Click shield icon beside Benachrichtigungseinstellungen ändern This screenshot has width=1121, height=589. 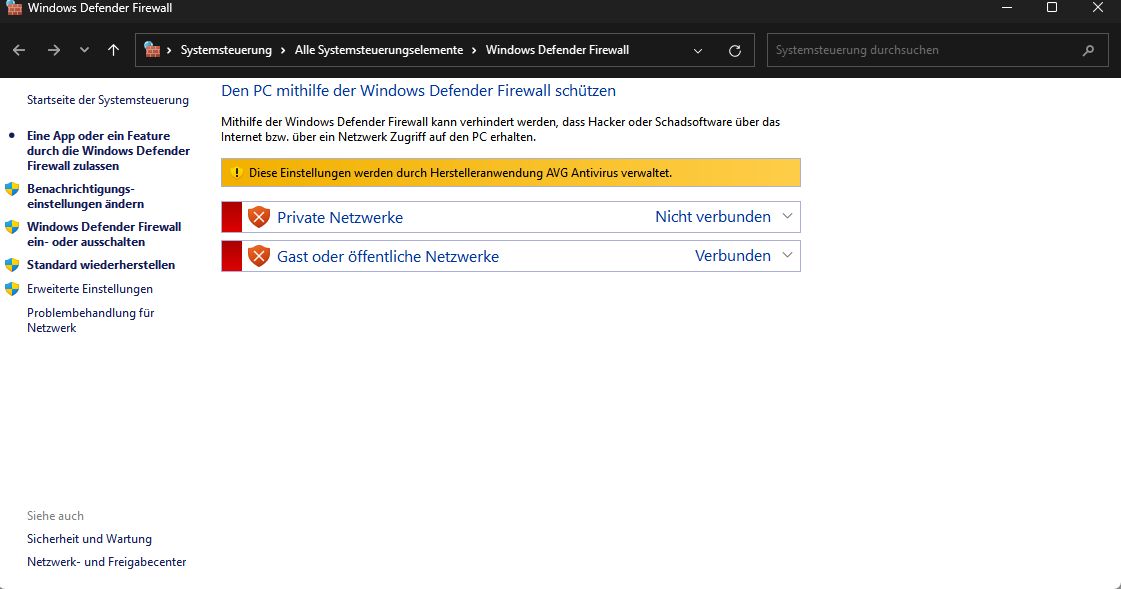pos(12,189)
